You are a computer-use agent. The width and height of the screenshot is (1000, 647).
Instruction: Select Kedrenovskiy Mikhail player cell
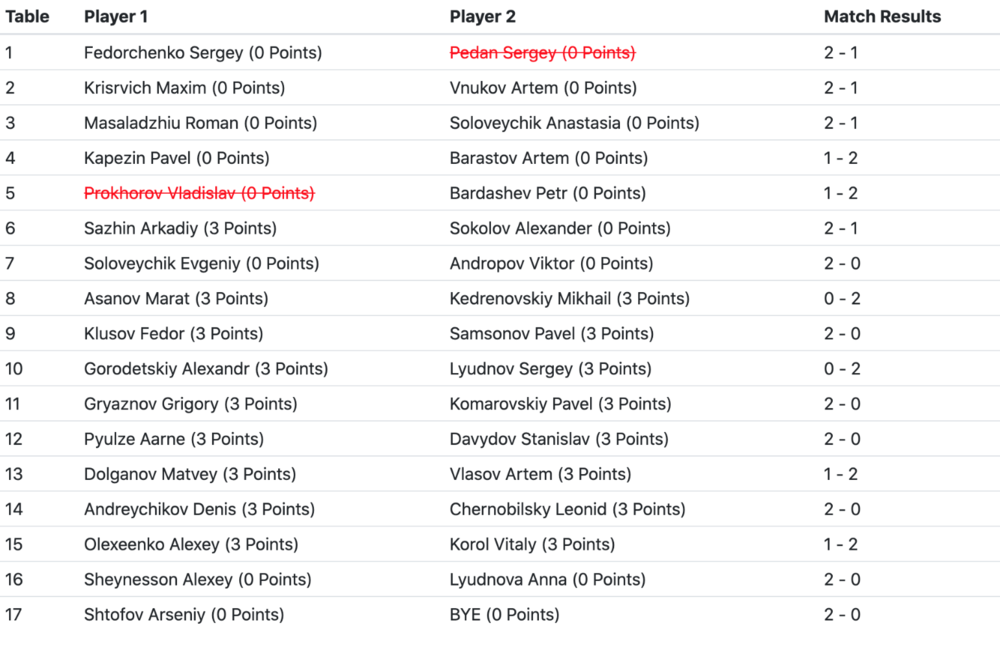point(569,299)
